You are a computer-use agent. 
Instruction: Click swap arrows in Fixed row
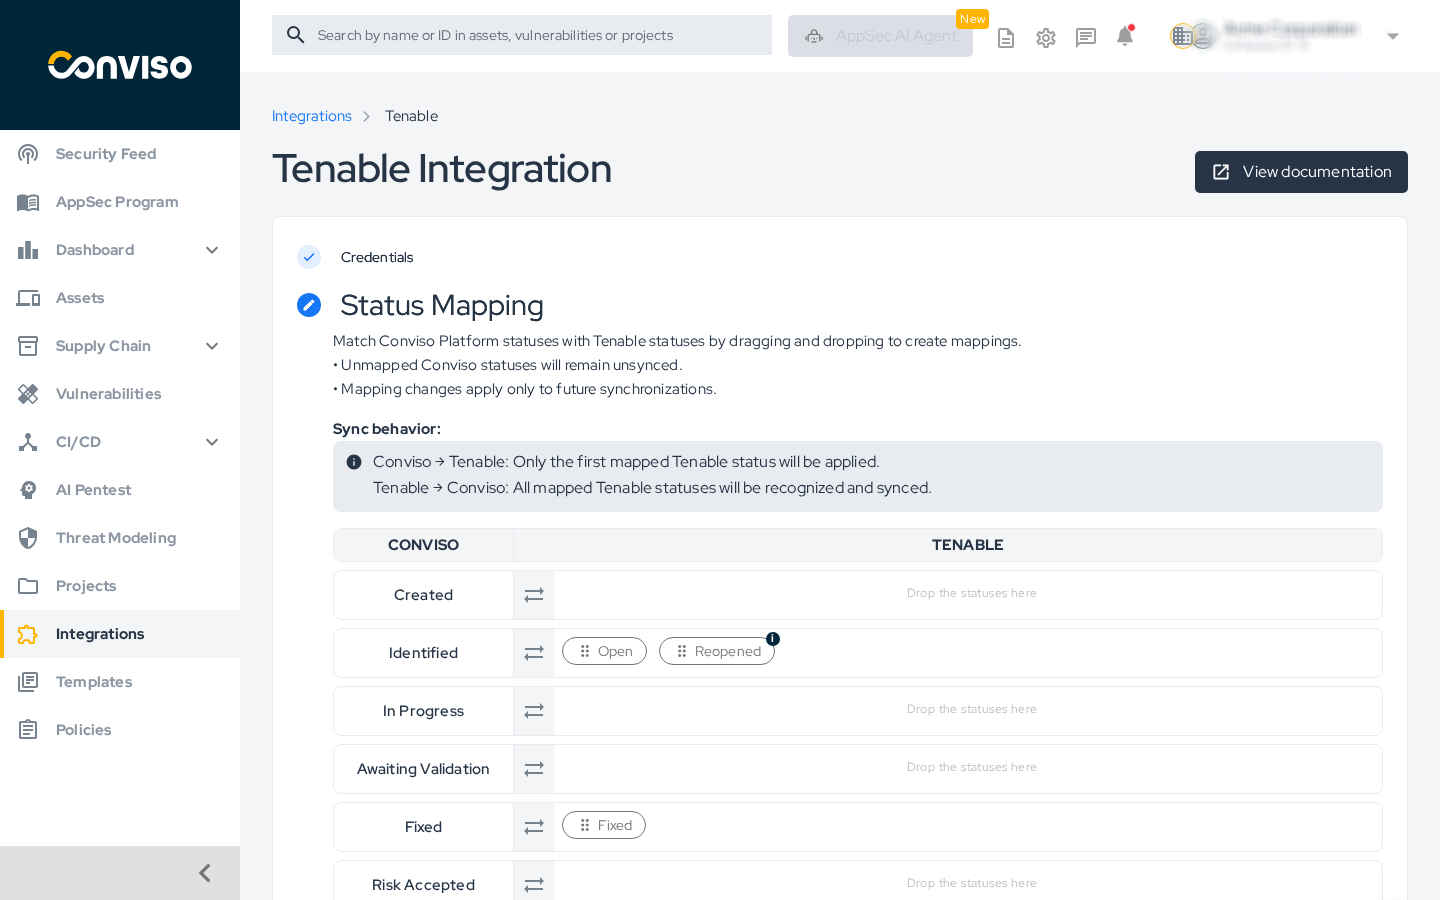(x=534, y=827)
